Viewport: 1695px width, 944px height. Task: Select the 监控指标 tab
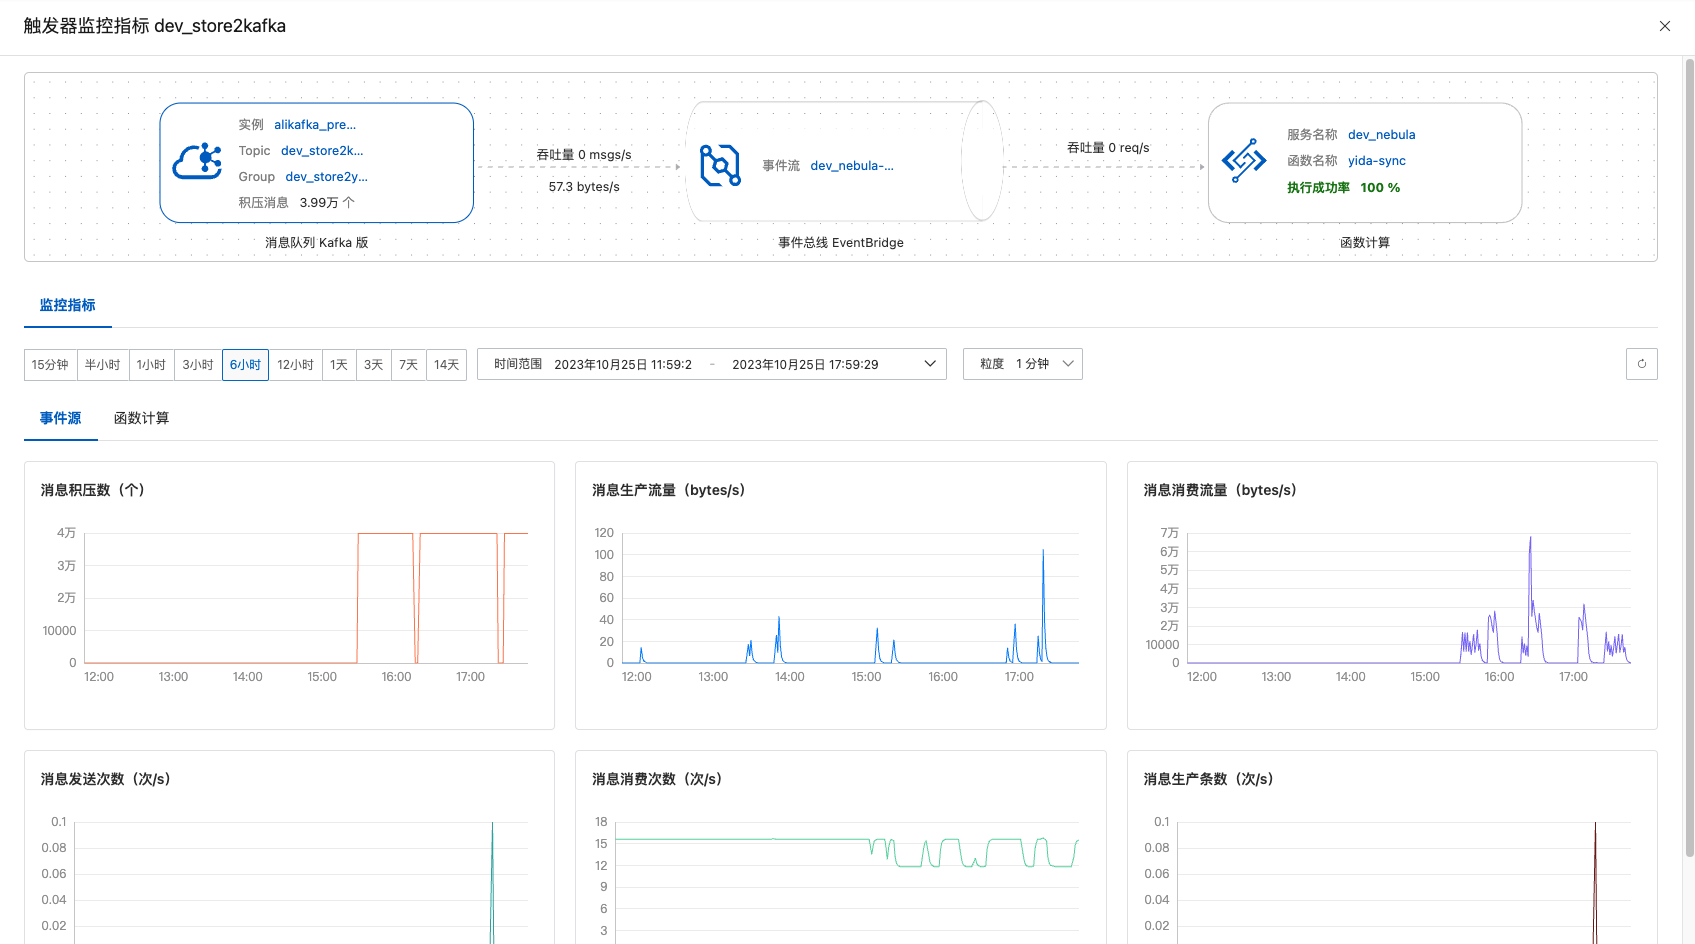(x=68, y=306)
